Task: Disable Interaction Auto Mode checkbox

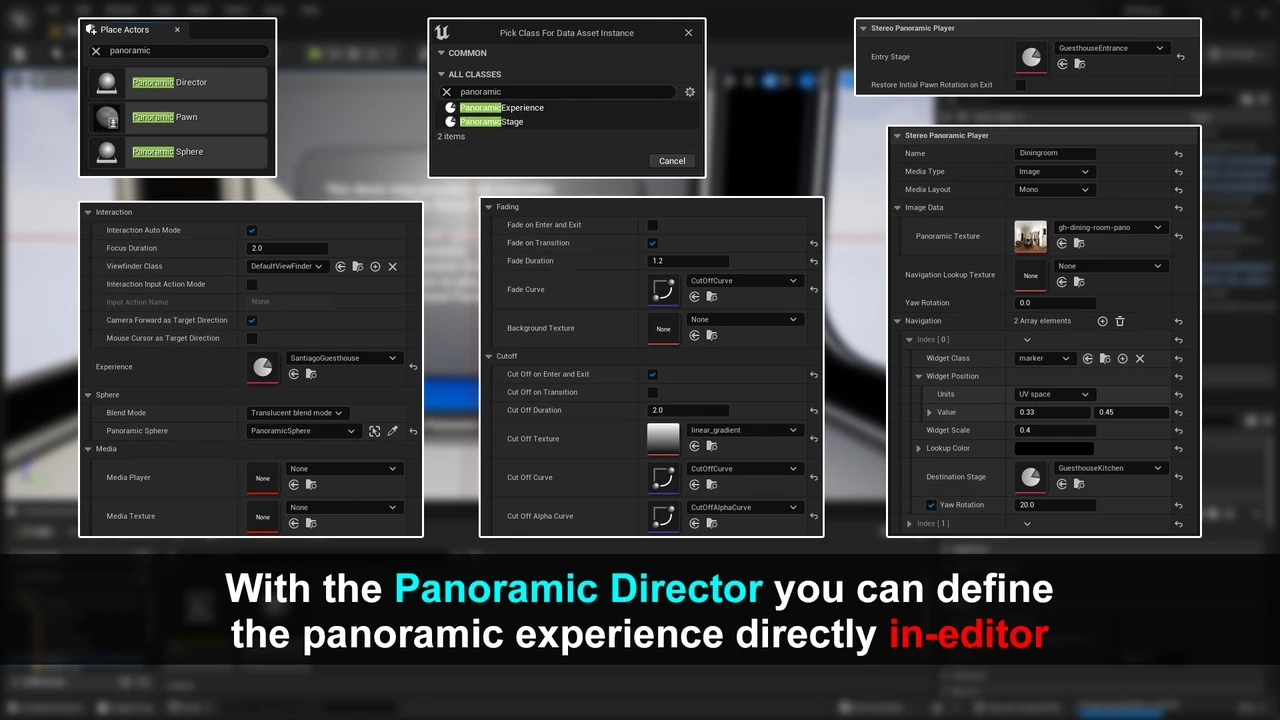Action: pyautogui.click(x=252, y=231)
